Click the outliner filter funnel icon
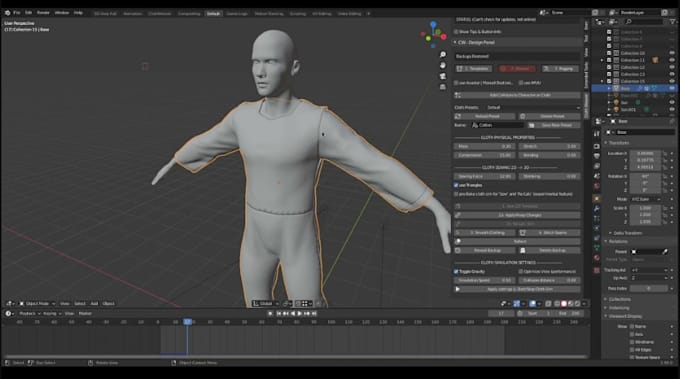The image size is (680, 379). click(673, 21)
